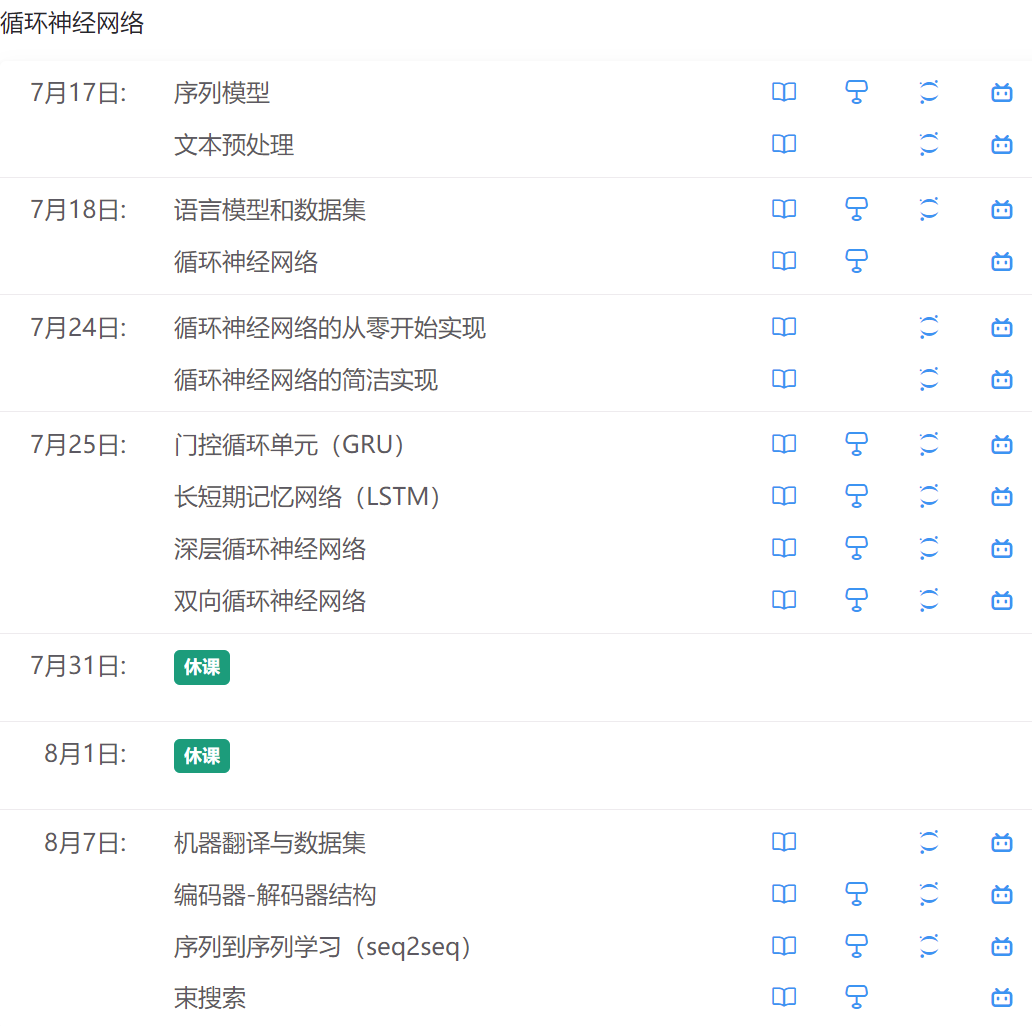Open the notebook icon for 循环神经网络的简洁实现
The height and width of the screenshot is (1026, 1032).
tap(929, 379)
